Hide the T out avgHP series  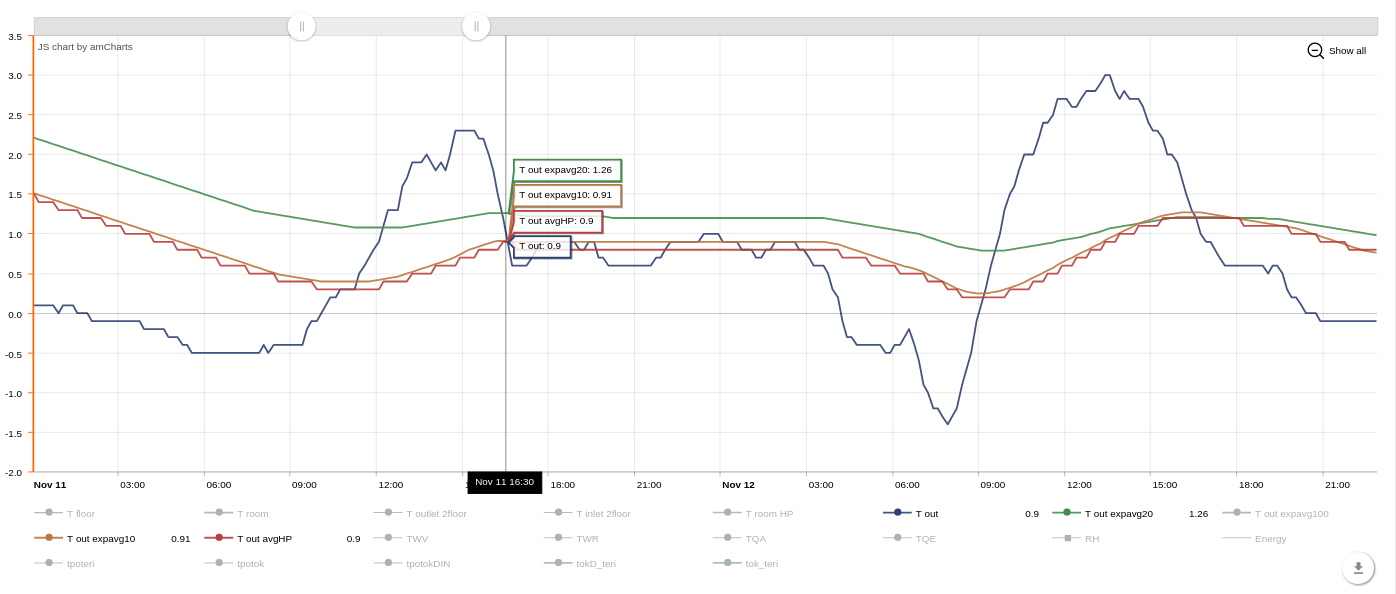[x=219, y=538]
